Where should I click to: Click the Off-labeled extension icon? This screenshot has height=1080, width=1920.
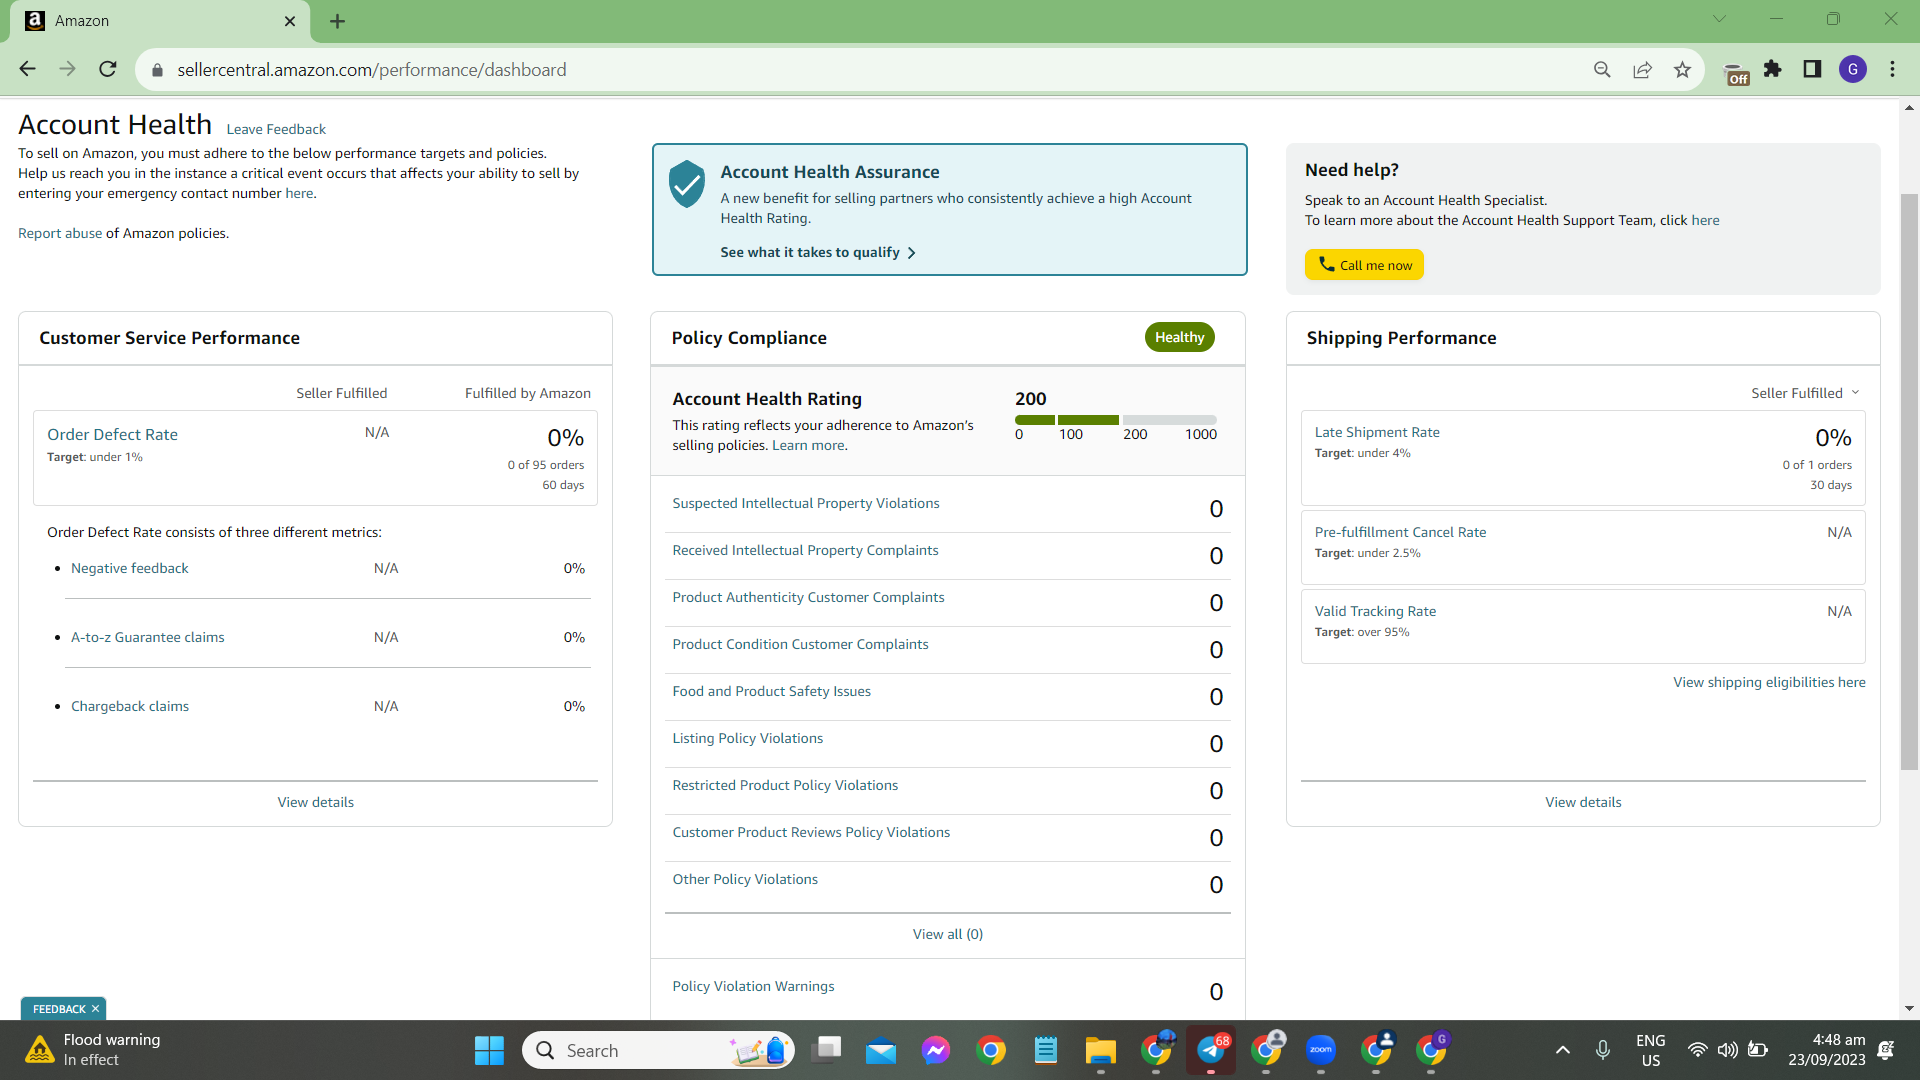[1736, 73]
